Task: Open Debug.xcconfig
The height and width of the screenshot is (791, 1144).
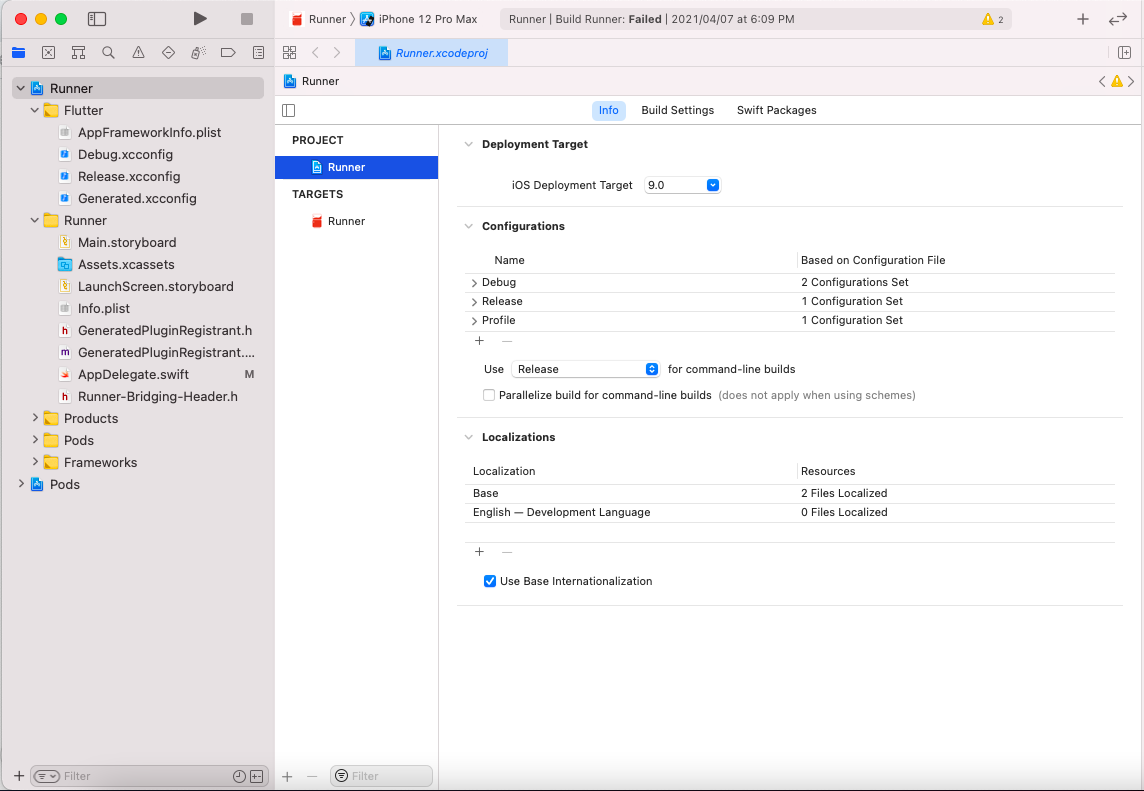Action: point(125,154)
